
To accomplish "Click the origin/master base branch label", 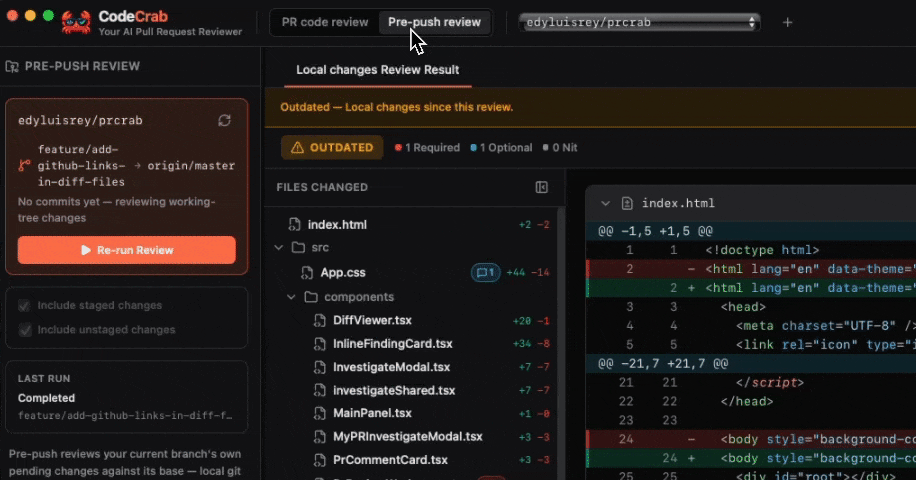I will (191, 165).
